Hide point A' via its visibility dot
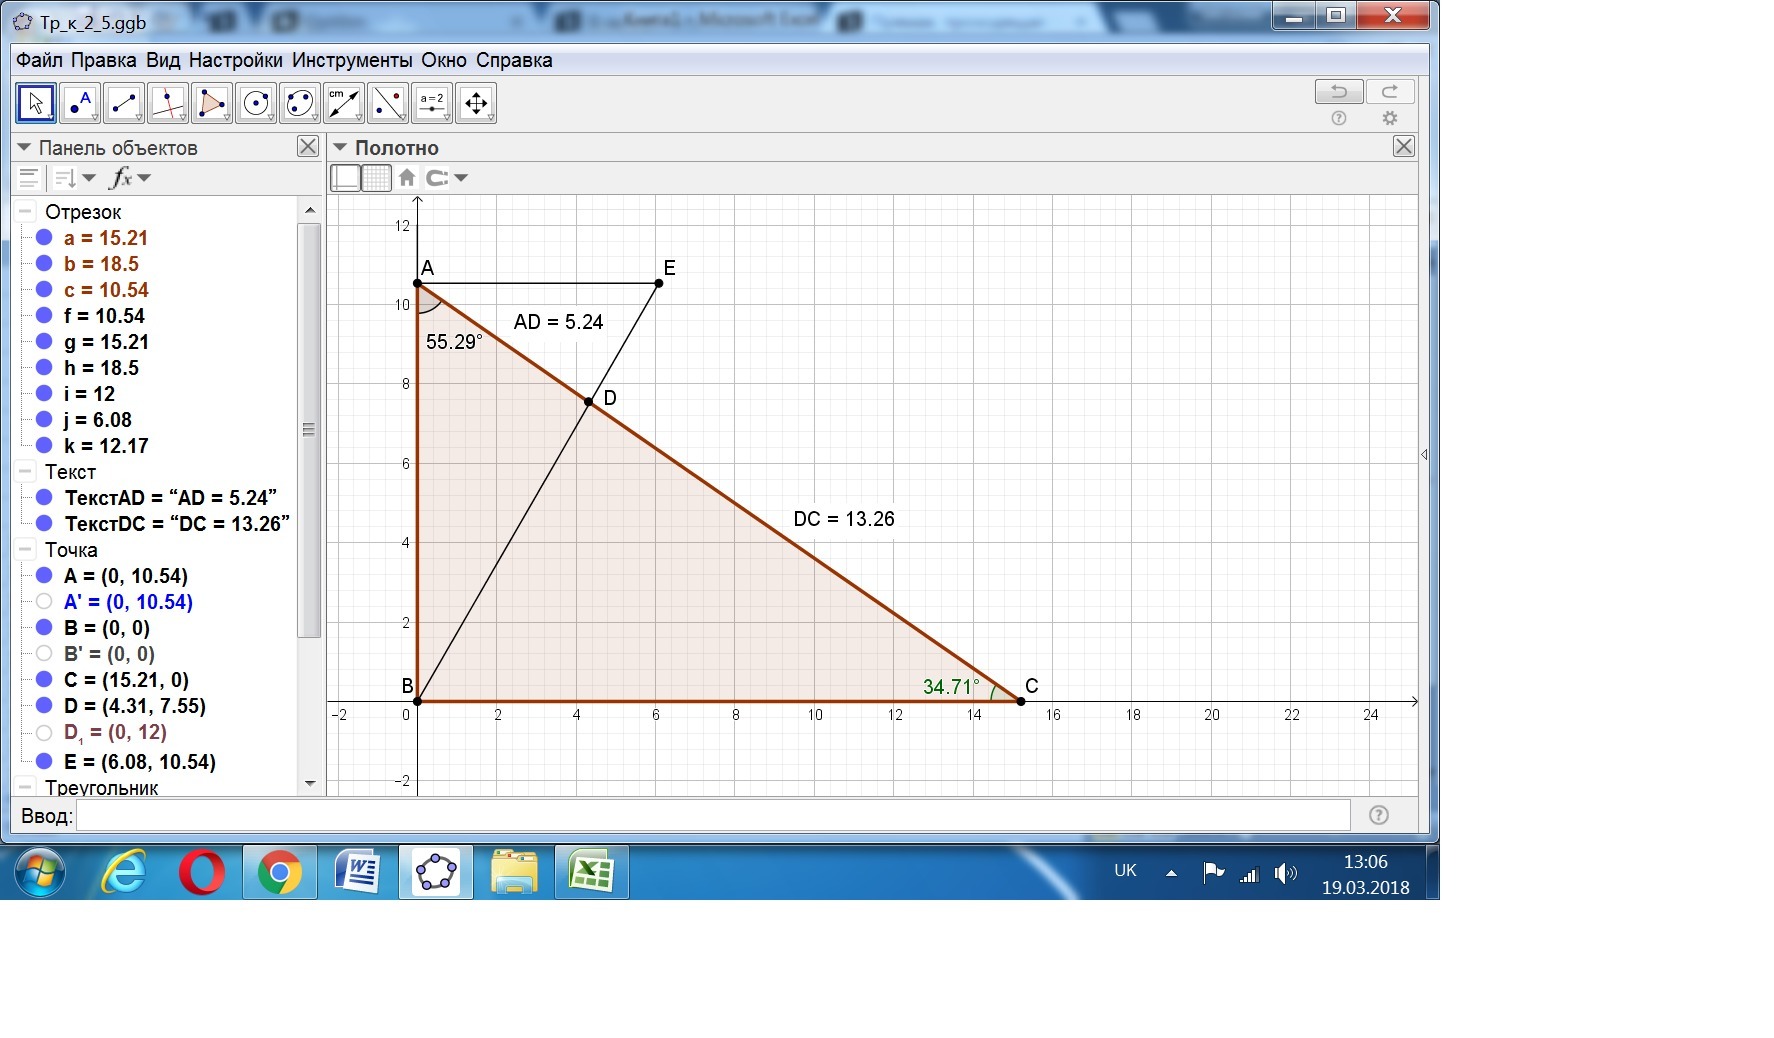 point(44,601)
